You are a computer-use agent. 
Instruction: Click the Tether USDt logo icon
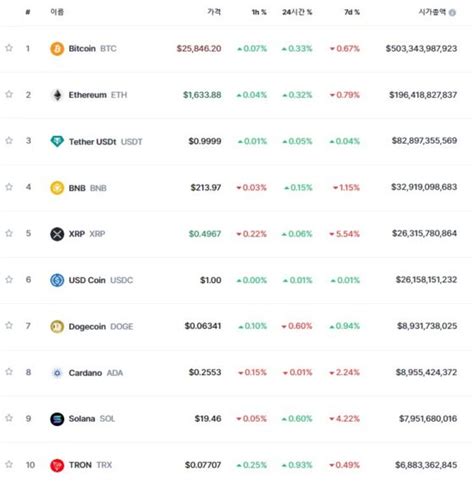57,142
